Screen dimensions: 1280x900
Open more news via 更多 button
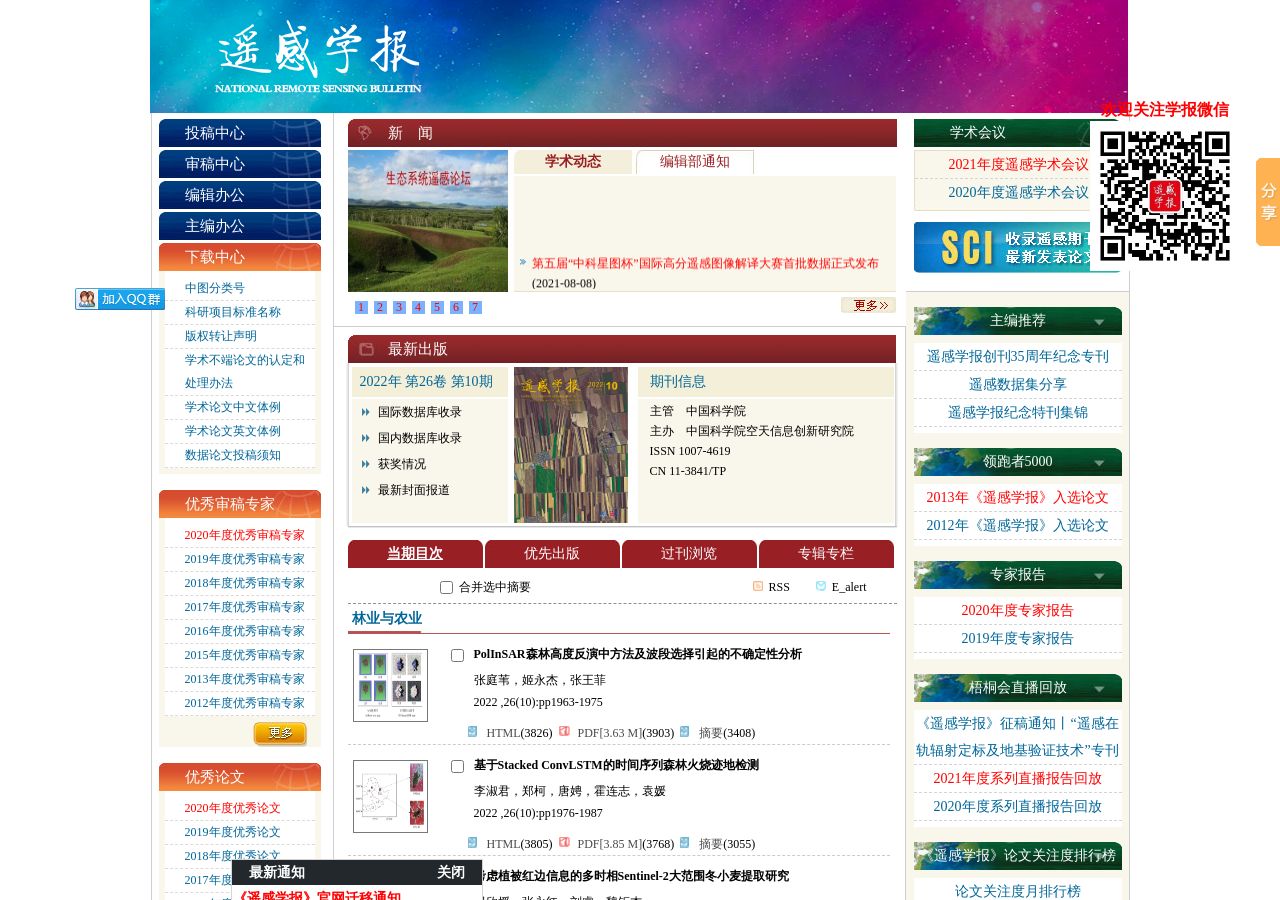[868, 305]
